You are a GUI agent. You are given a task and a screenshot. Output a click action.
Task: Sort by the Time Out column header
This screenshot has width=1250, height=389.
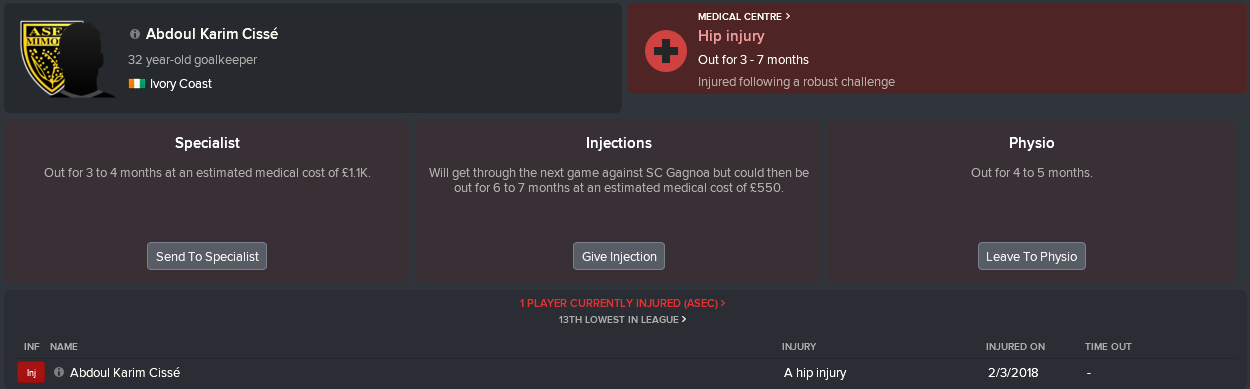(1108, 347)
